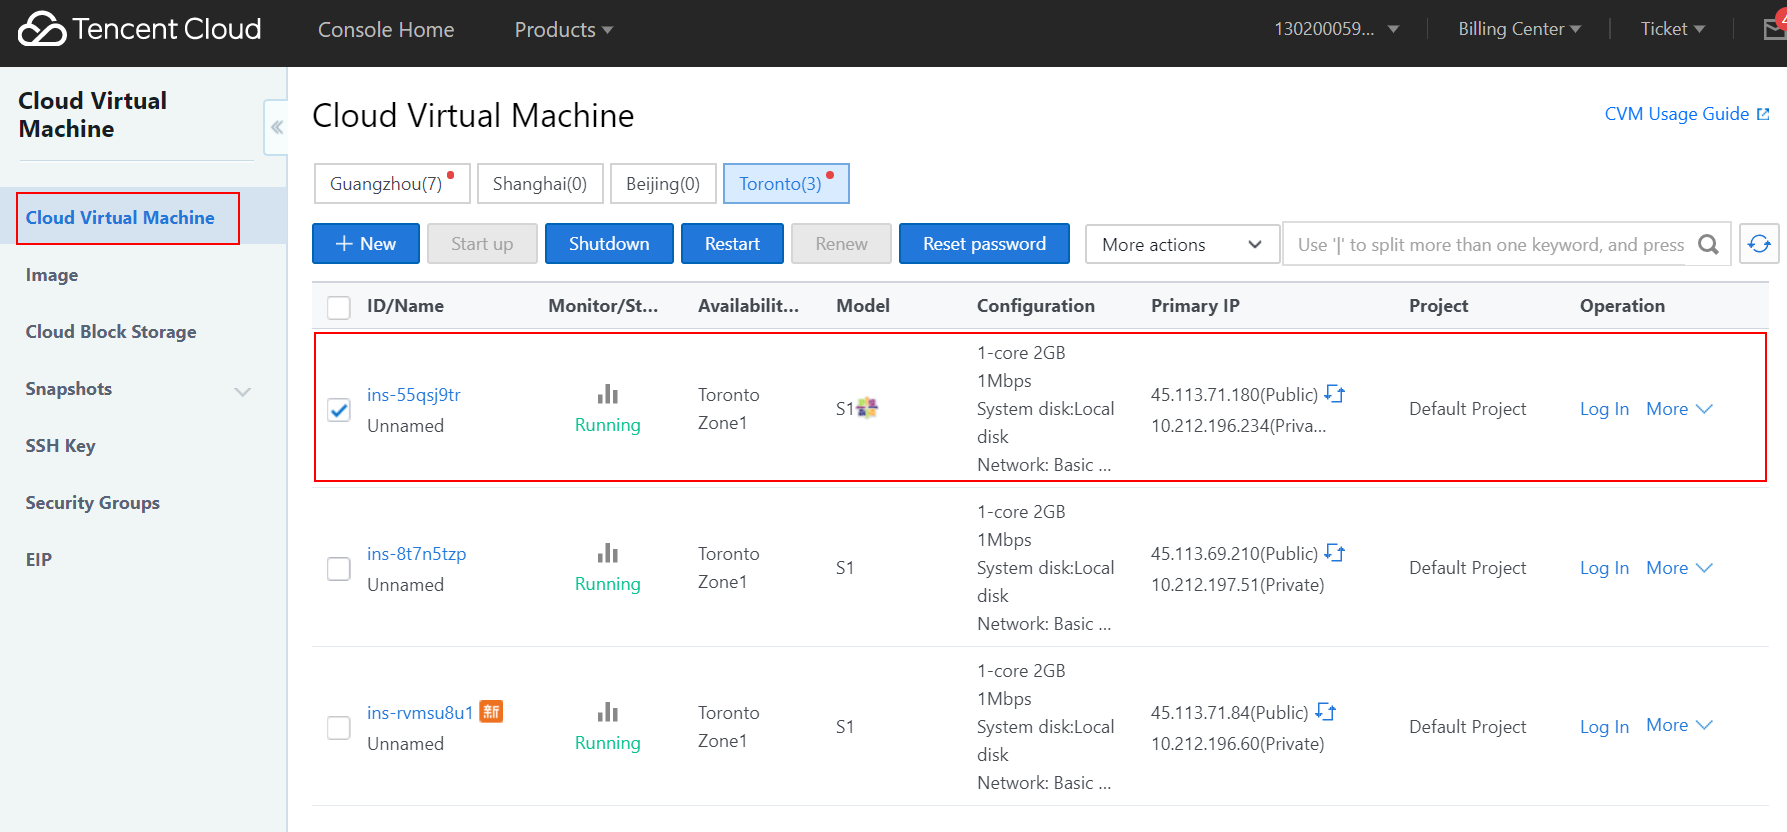Open EIP in sidebar

pyautogui.click(x=39, y=560)
